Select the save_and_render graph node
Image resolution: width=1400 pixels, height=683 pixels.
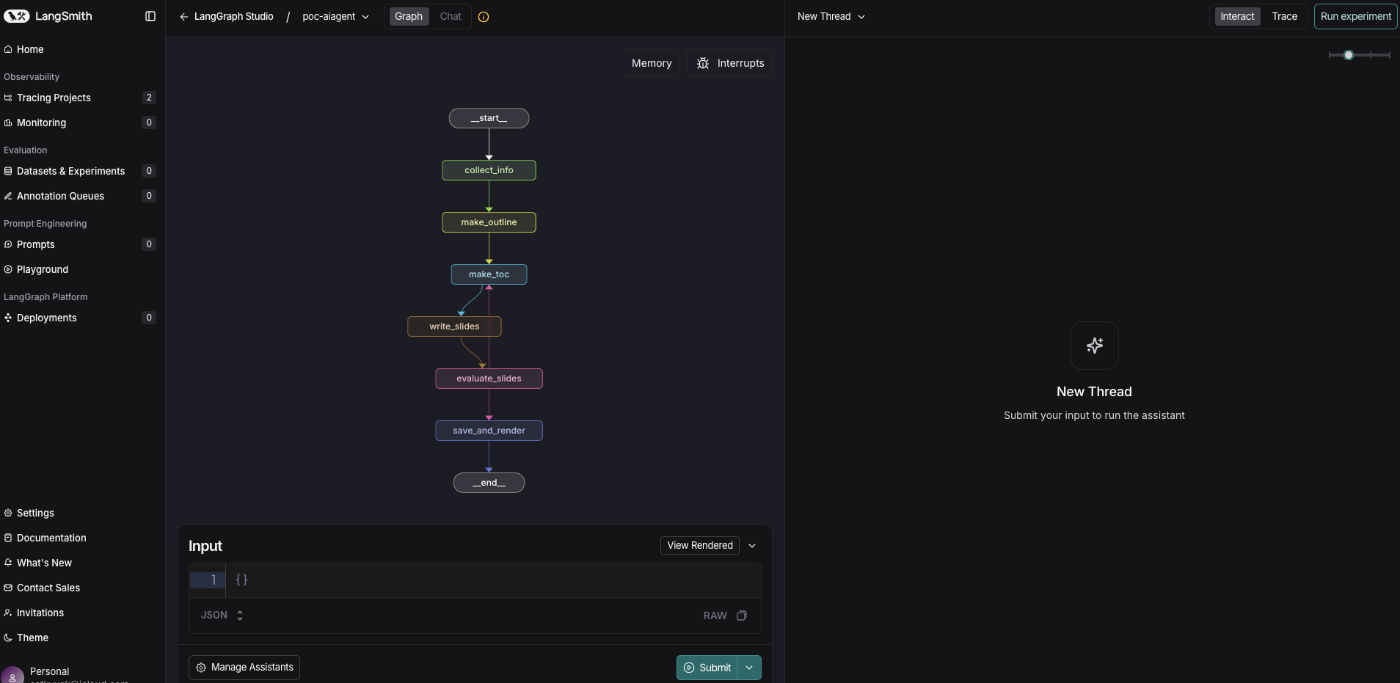489,430
